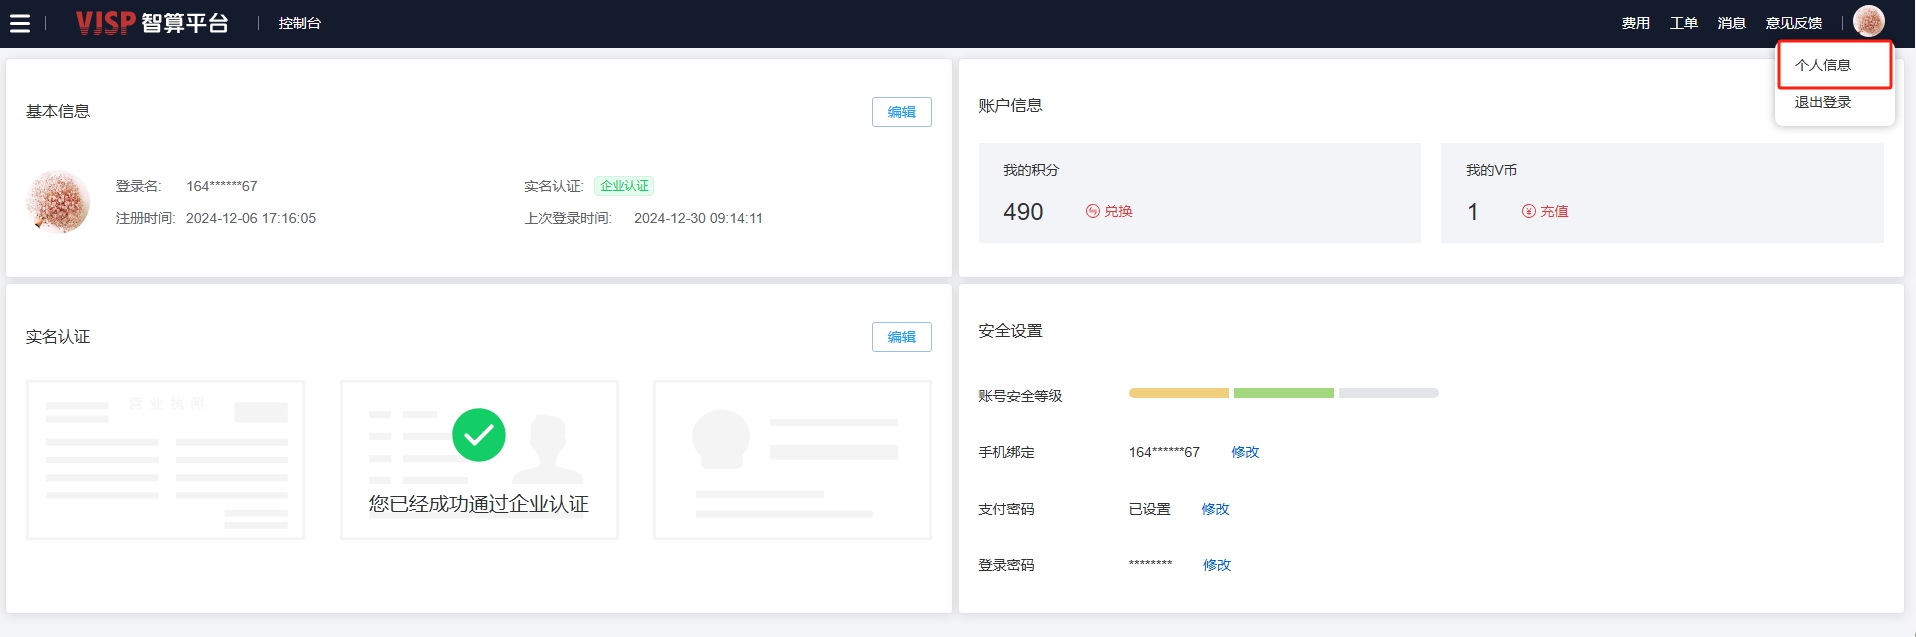Click the masked login password ********

[x=1150, y=564]
